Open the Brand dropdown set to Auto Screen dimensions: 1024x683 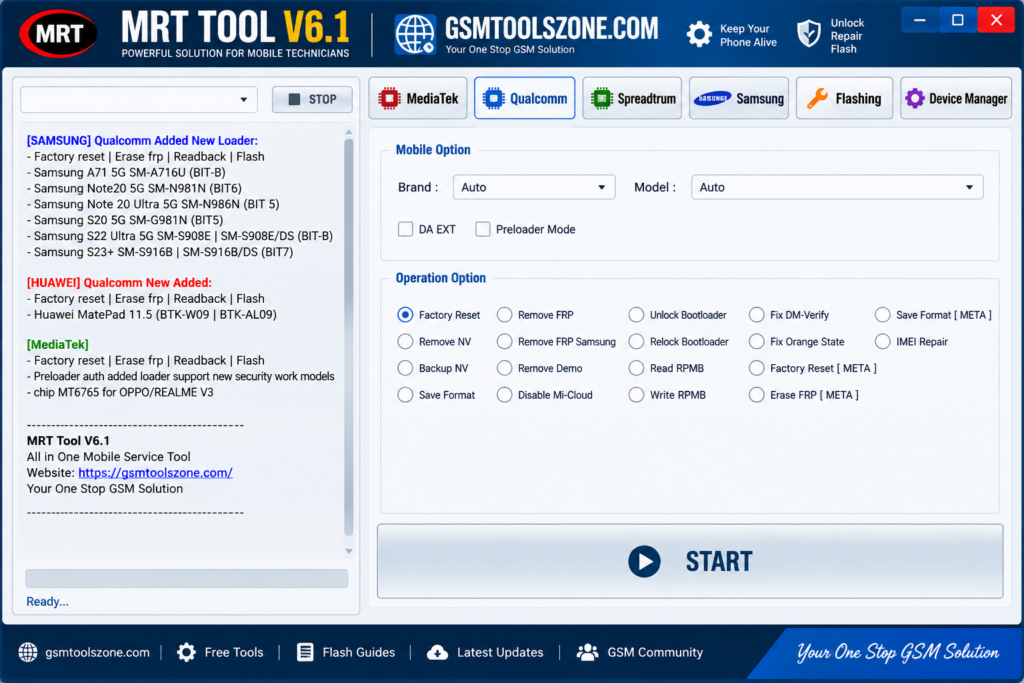click(534, 187)
